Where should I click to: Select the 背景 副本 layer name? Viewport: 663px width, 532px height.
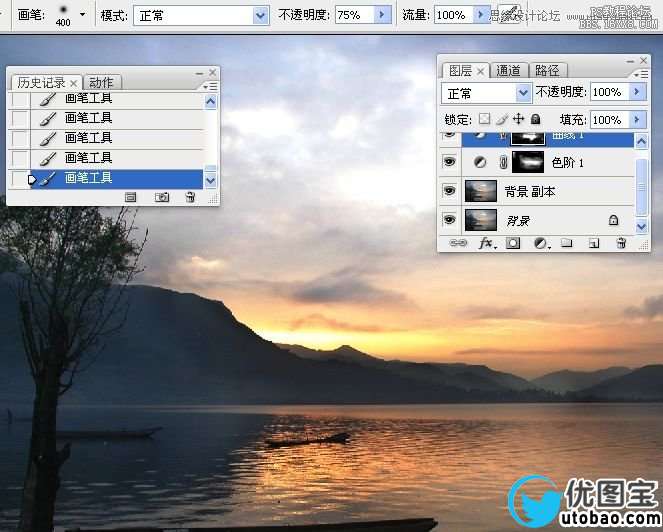click(530, 192)
